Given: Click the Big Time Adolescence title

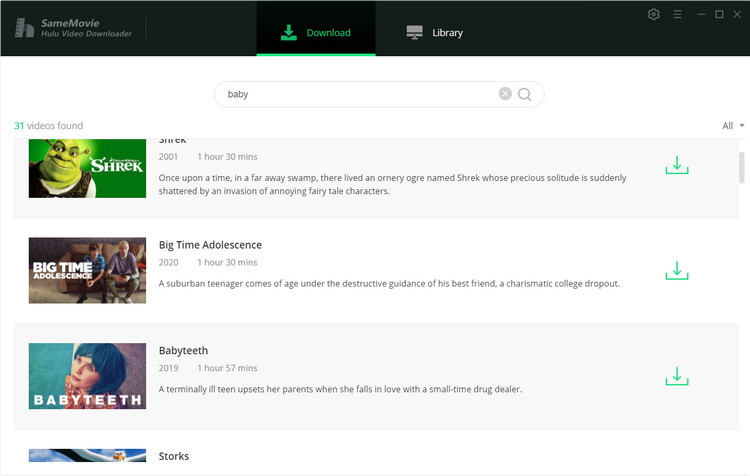Looking at the screenshot, I should (210, 245).
